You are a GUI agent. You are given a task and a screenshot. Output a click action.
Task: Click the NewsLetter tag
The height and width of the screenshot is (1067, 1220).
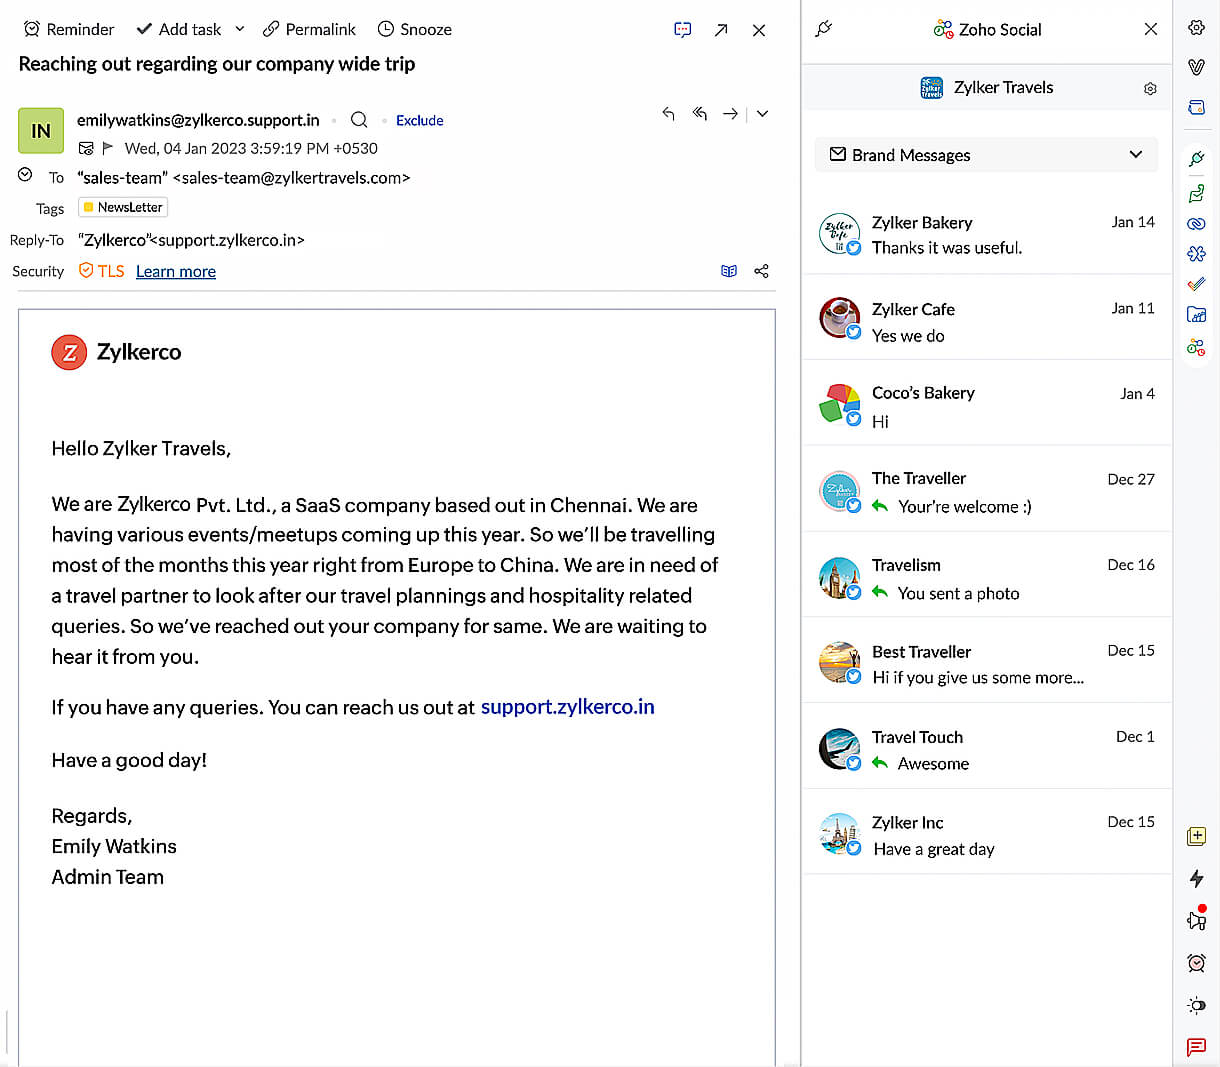[123, 207]
